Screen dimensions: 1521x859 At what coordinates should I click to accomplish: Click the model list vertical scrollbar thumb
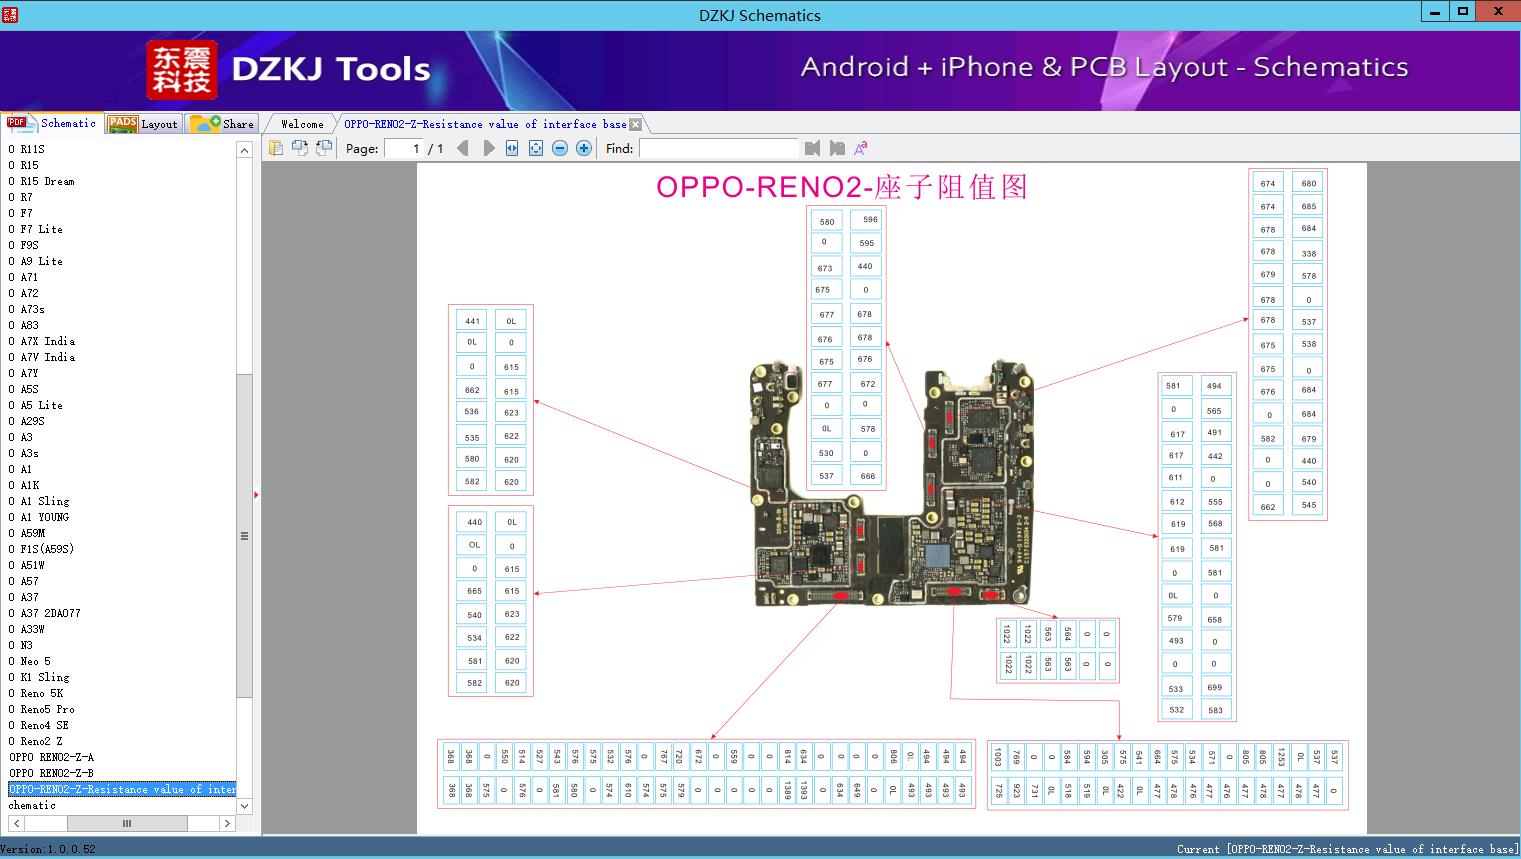pos(244,536)
